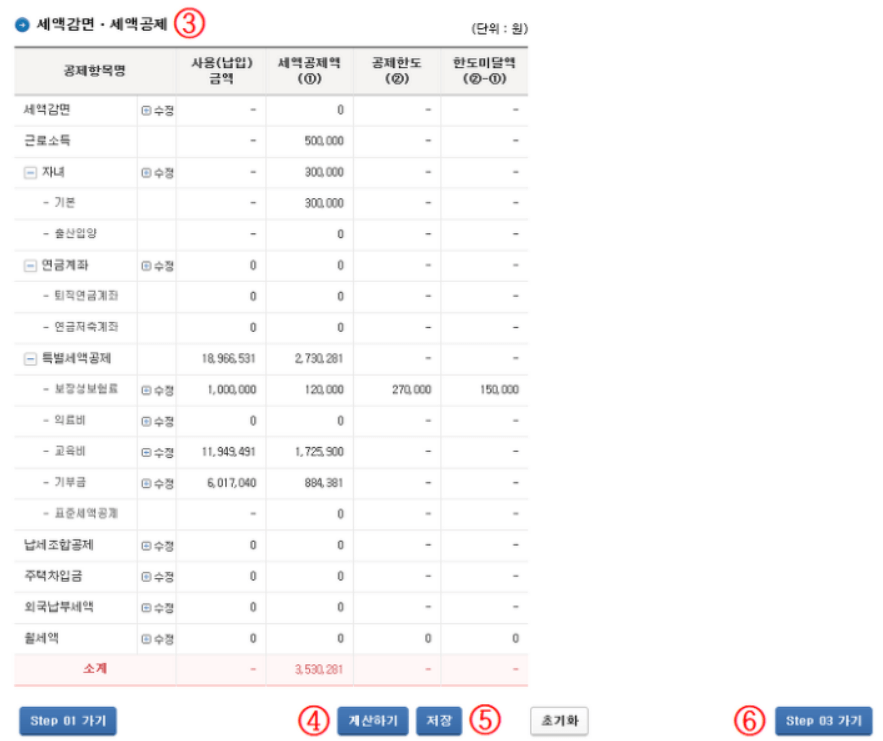Go to Step 03 button
This screenshot has width=883, height=741.
coord(823,721)
